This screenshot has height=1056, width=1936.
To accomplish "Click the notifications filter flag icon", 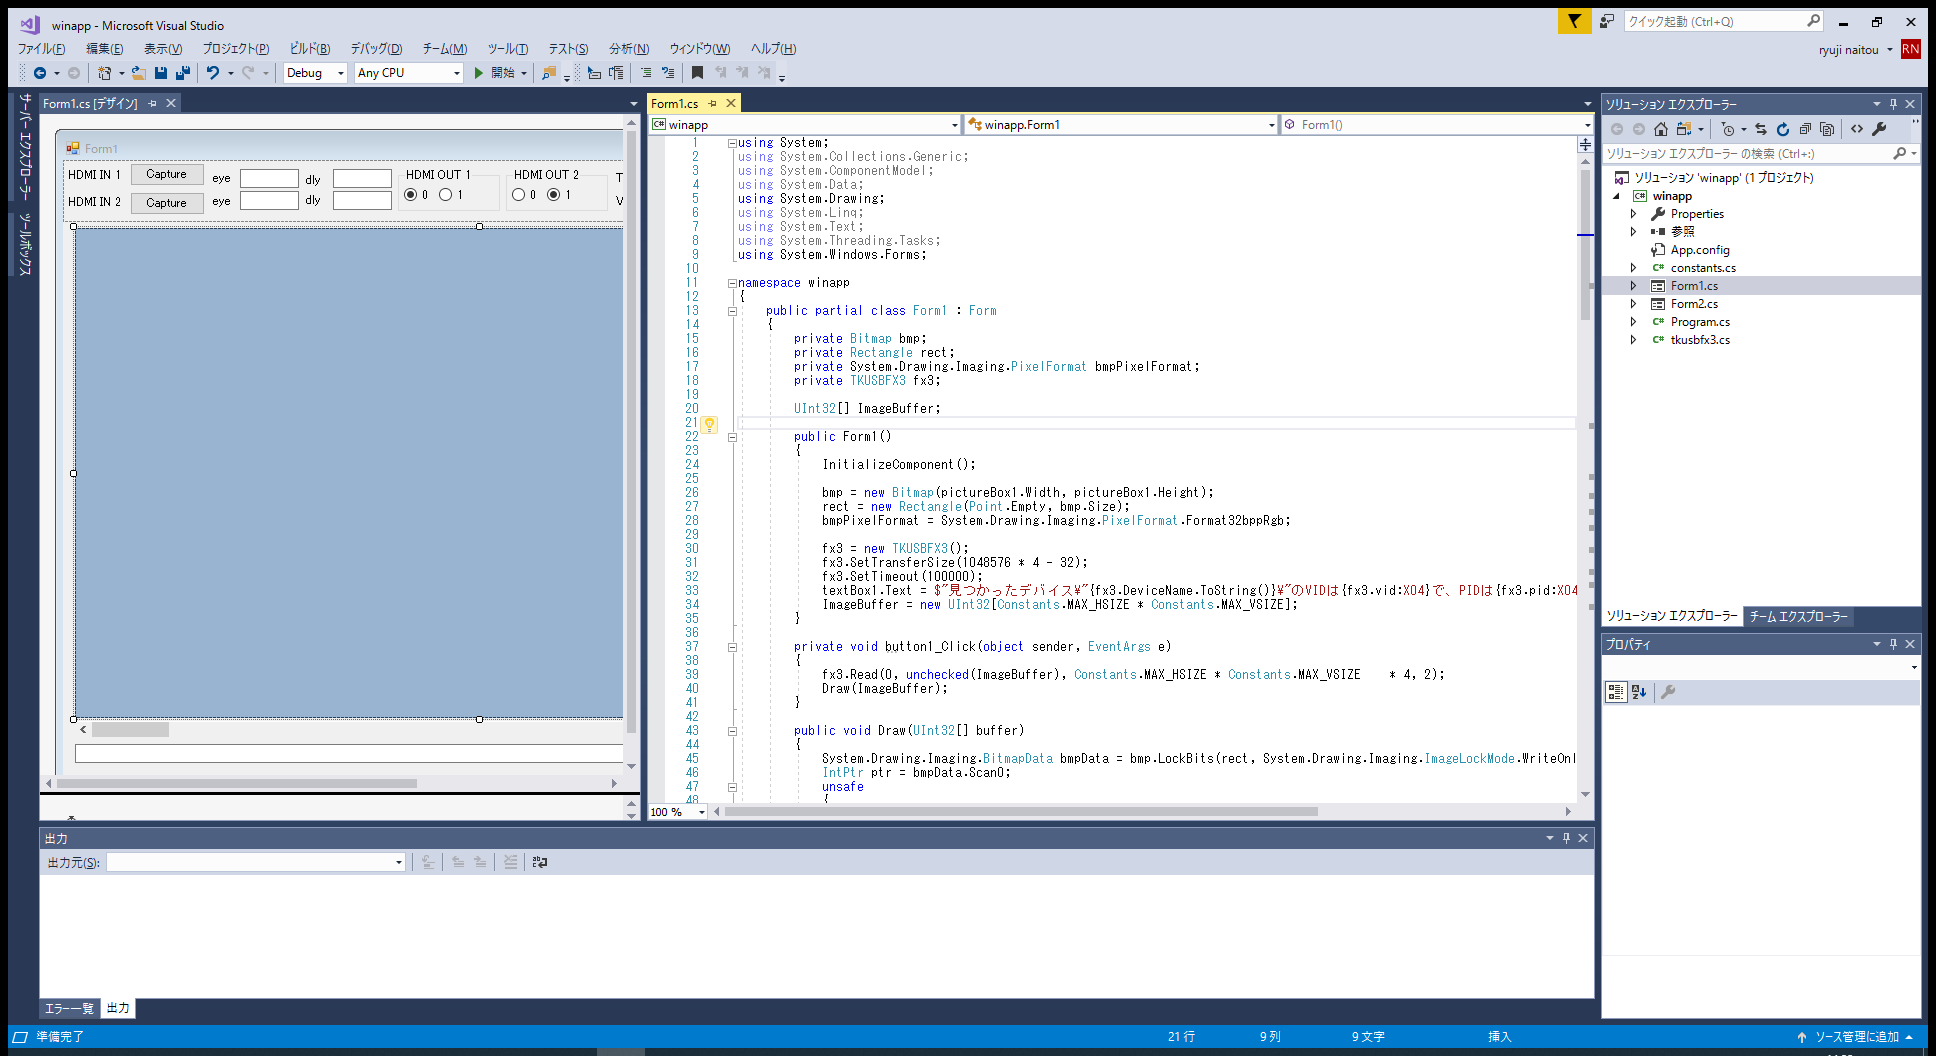I will coord(1574,21).
